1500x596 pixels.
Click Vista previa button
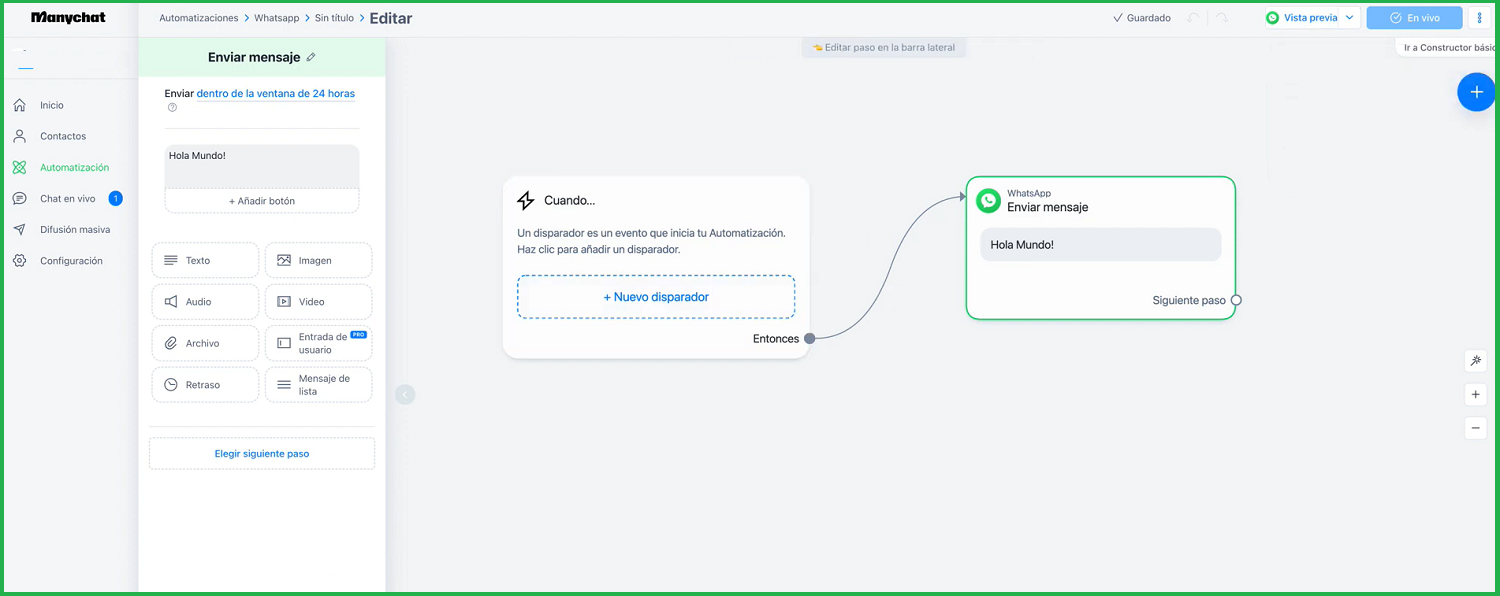(1302, 18)
